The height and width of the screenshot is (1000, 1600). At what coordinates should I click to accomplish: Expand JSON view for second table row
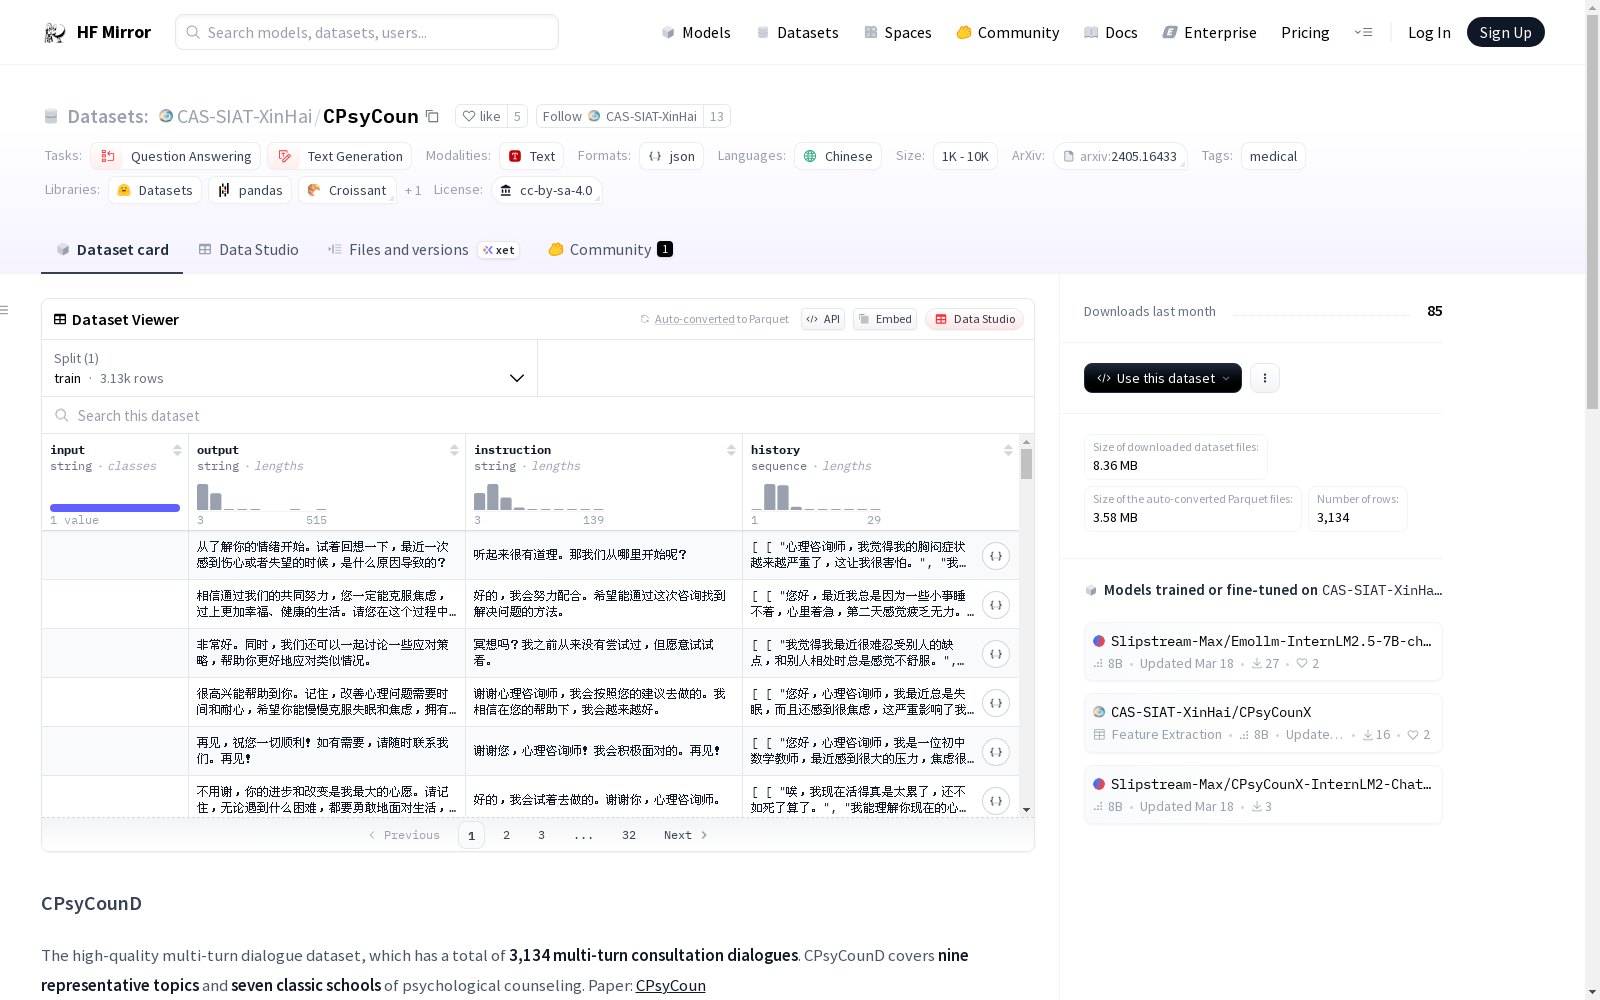(996, 605)
